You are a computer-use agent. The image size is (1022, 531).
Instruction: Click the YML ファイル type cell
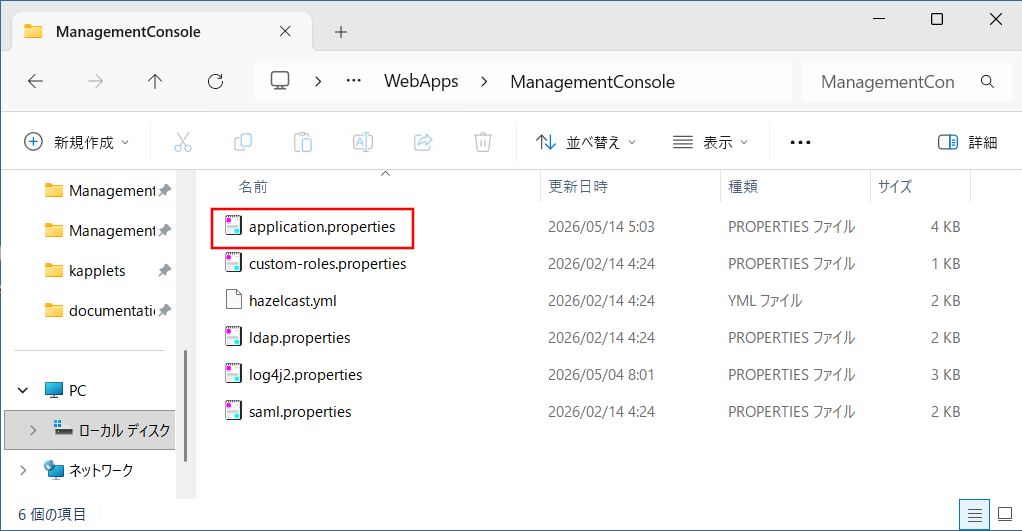765,301
